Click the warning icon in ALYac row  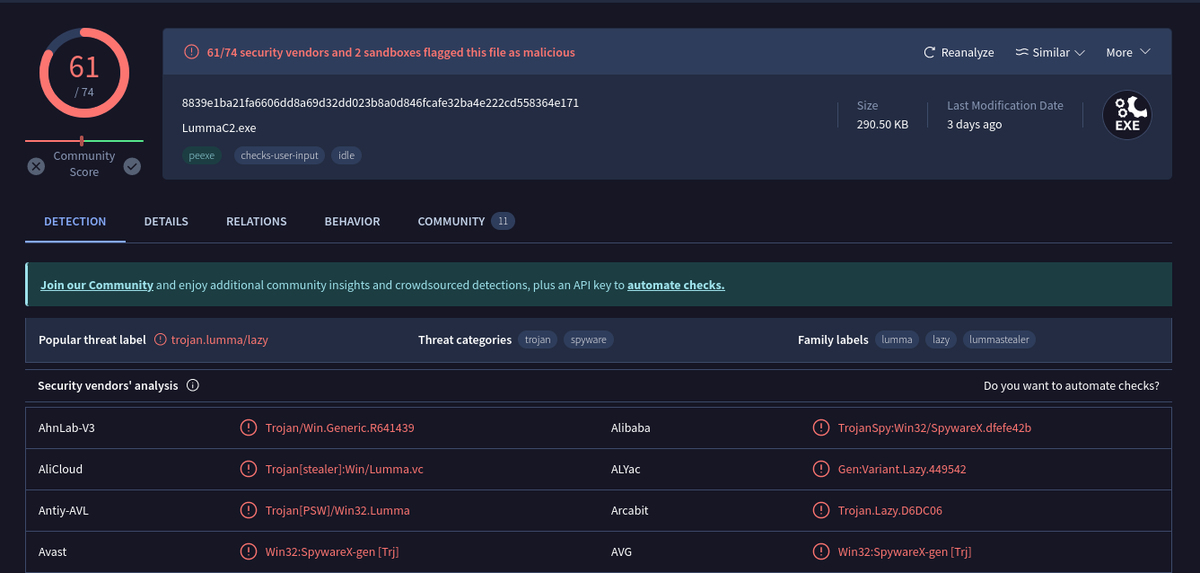[x=820, y=469]
